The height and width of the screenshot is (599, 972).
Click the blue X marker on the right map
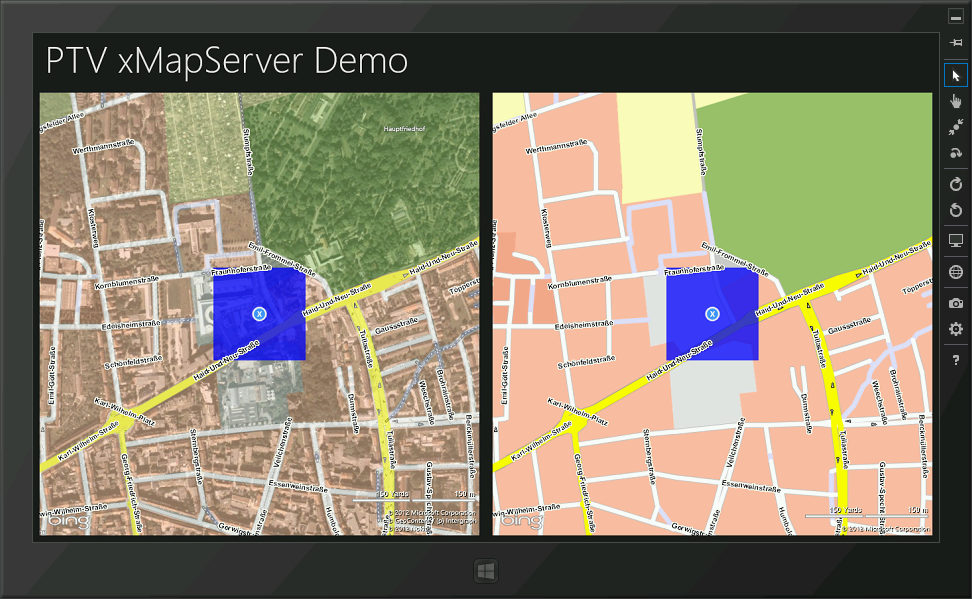(x=712, y=313)
